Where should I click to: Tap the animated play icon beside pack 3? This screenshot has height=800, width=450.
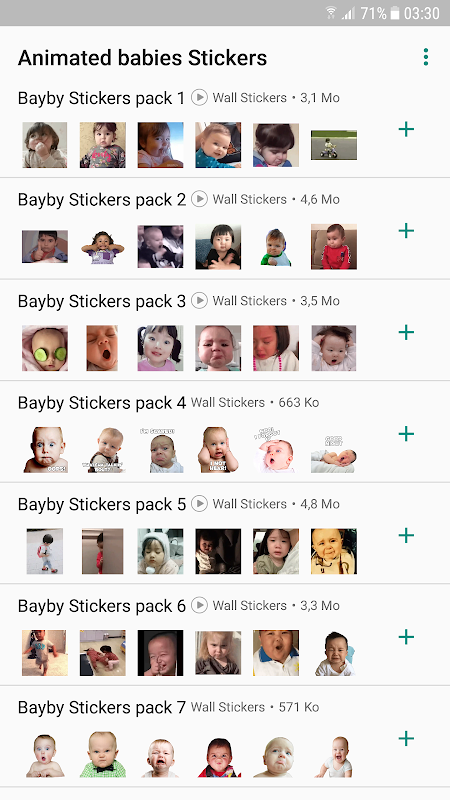coord(199,300)
